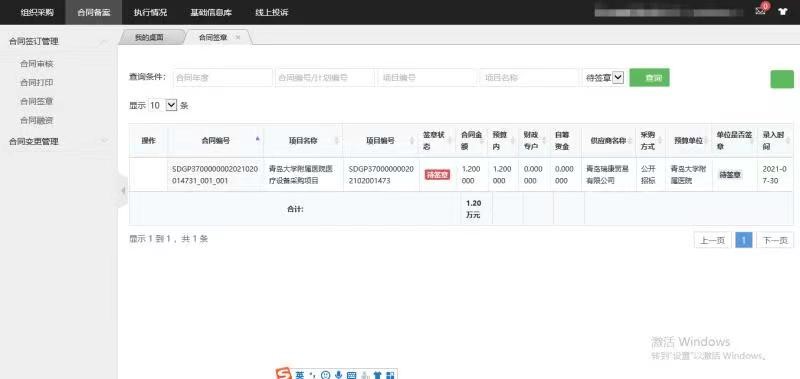800x379 pixels.
Task: Open 合同备案 top menu
Action: tap(94, 12)
